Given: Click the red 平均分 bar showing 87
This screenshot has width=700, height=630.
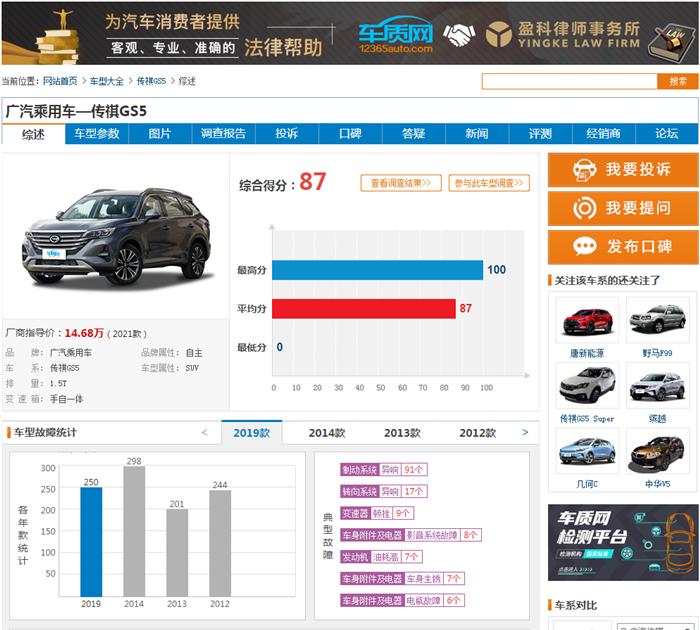Looking at the screenshot, I should click(x=364, y=309).
